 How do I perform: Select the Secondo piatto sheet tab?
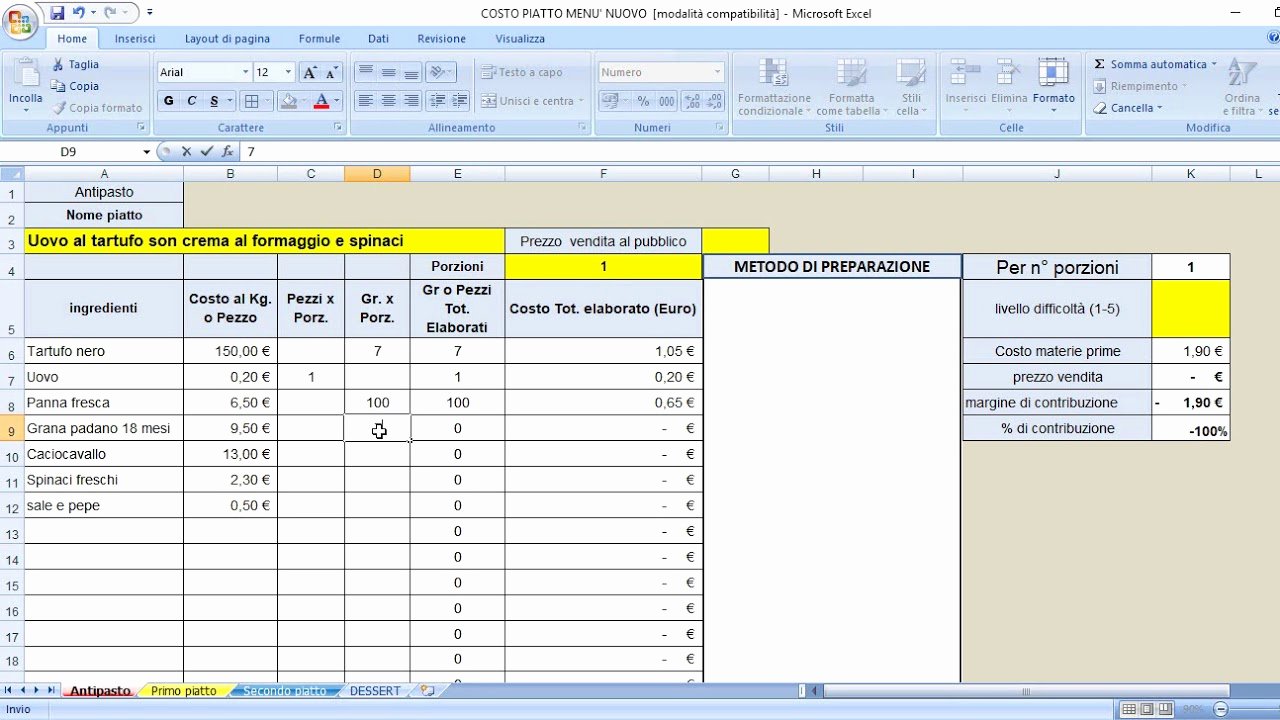pyautogui.click(x=284, y=691)
